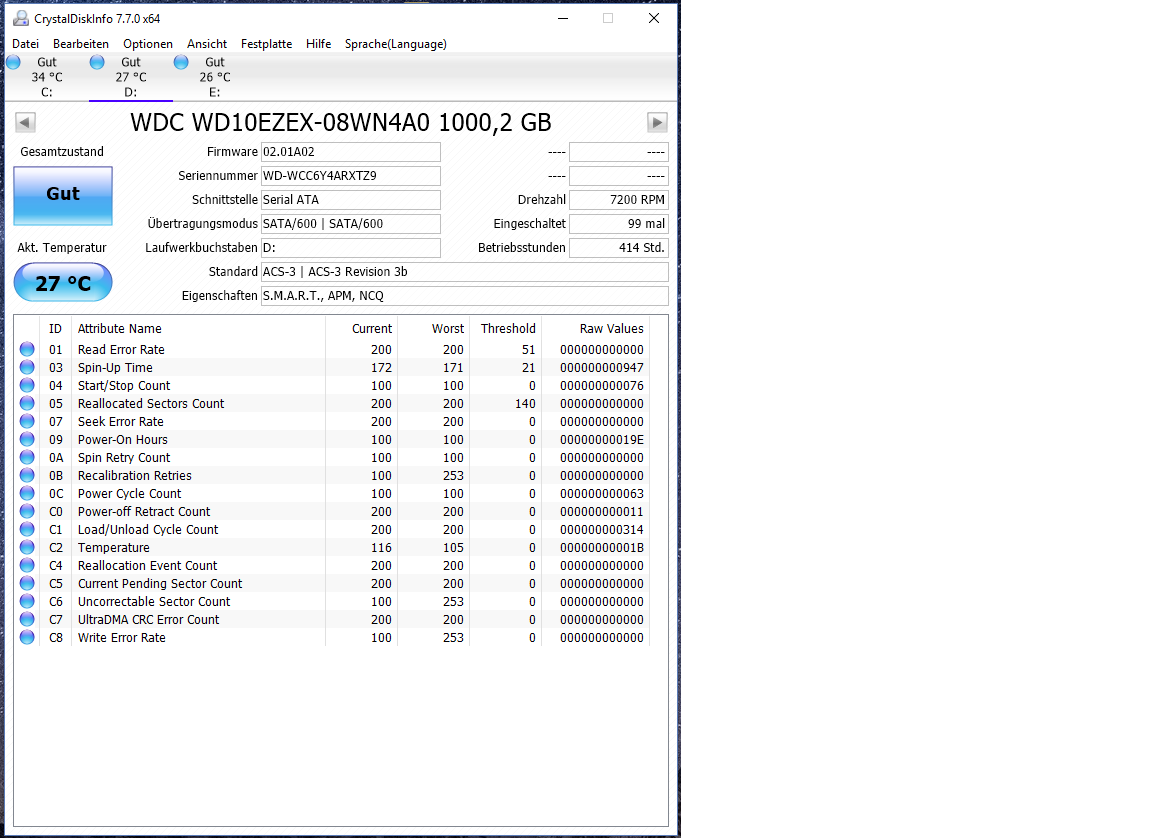Switch to drive D: tab at 27 °C
Image resolution: width=1152 pixels, height=838 pixels.
coord(131,77)
